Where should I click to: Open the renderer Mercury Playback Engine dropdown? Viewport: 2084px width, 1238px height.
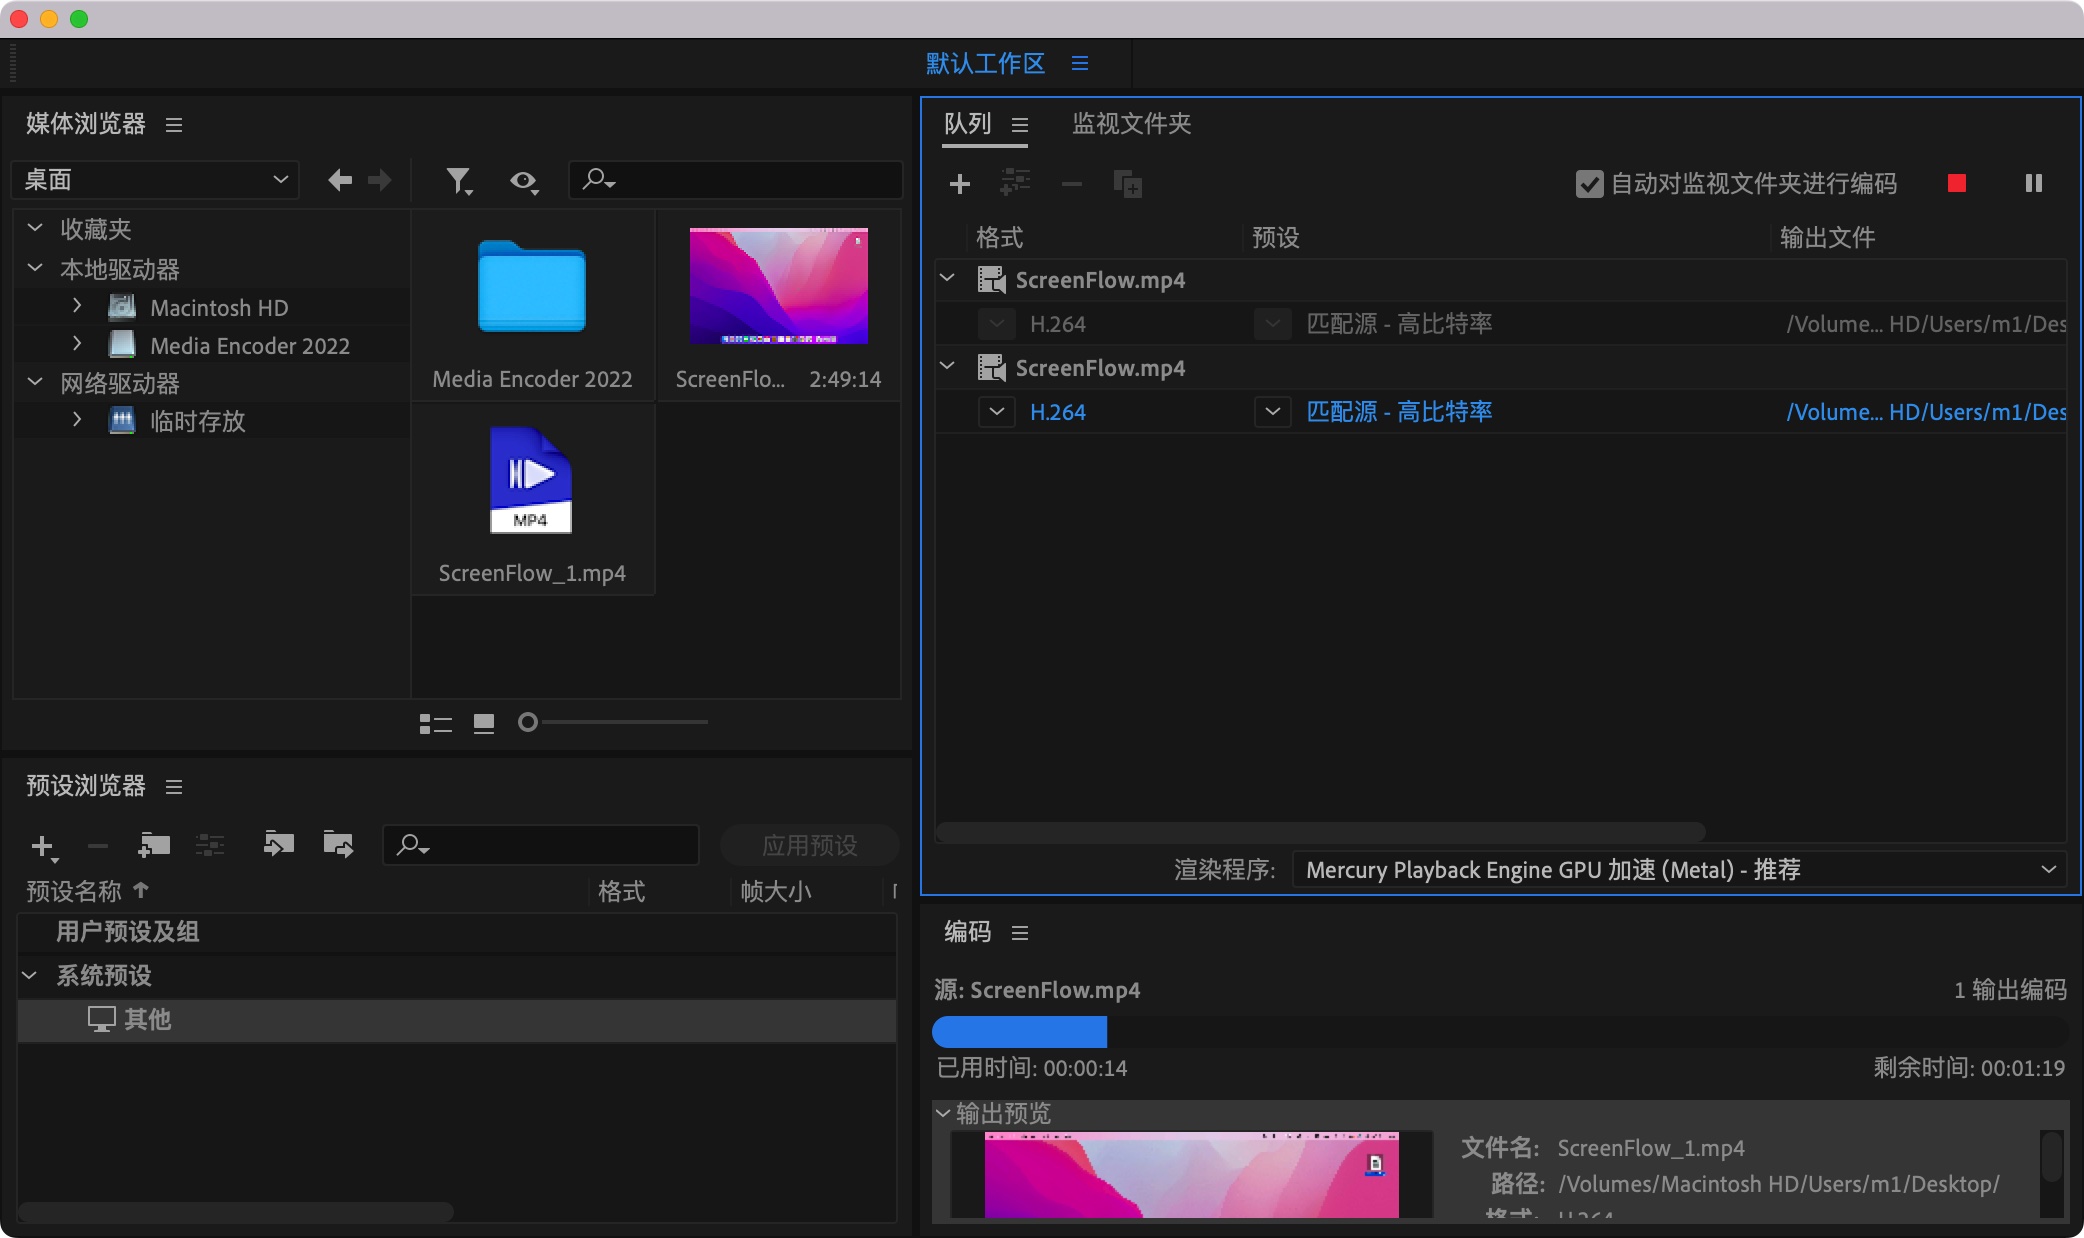click(1681, 870)
